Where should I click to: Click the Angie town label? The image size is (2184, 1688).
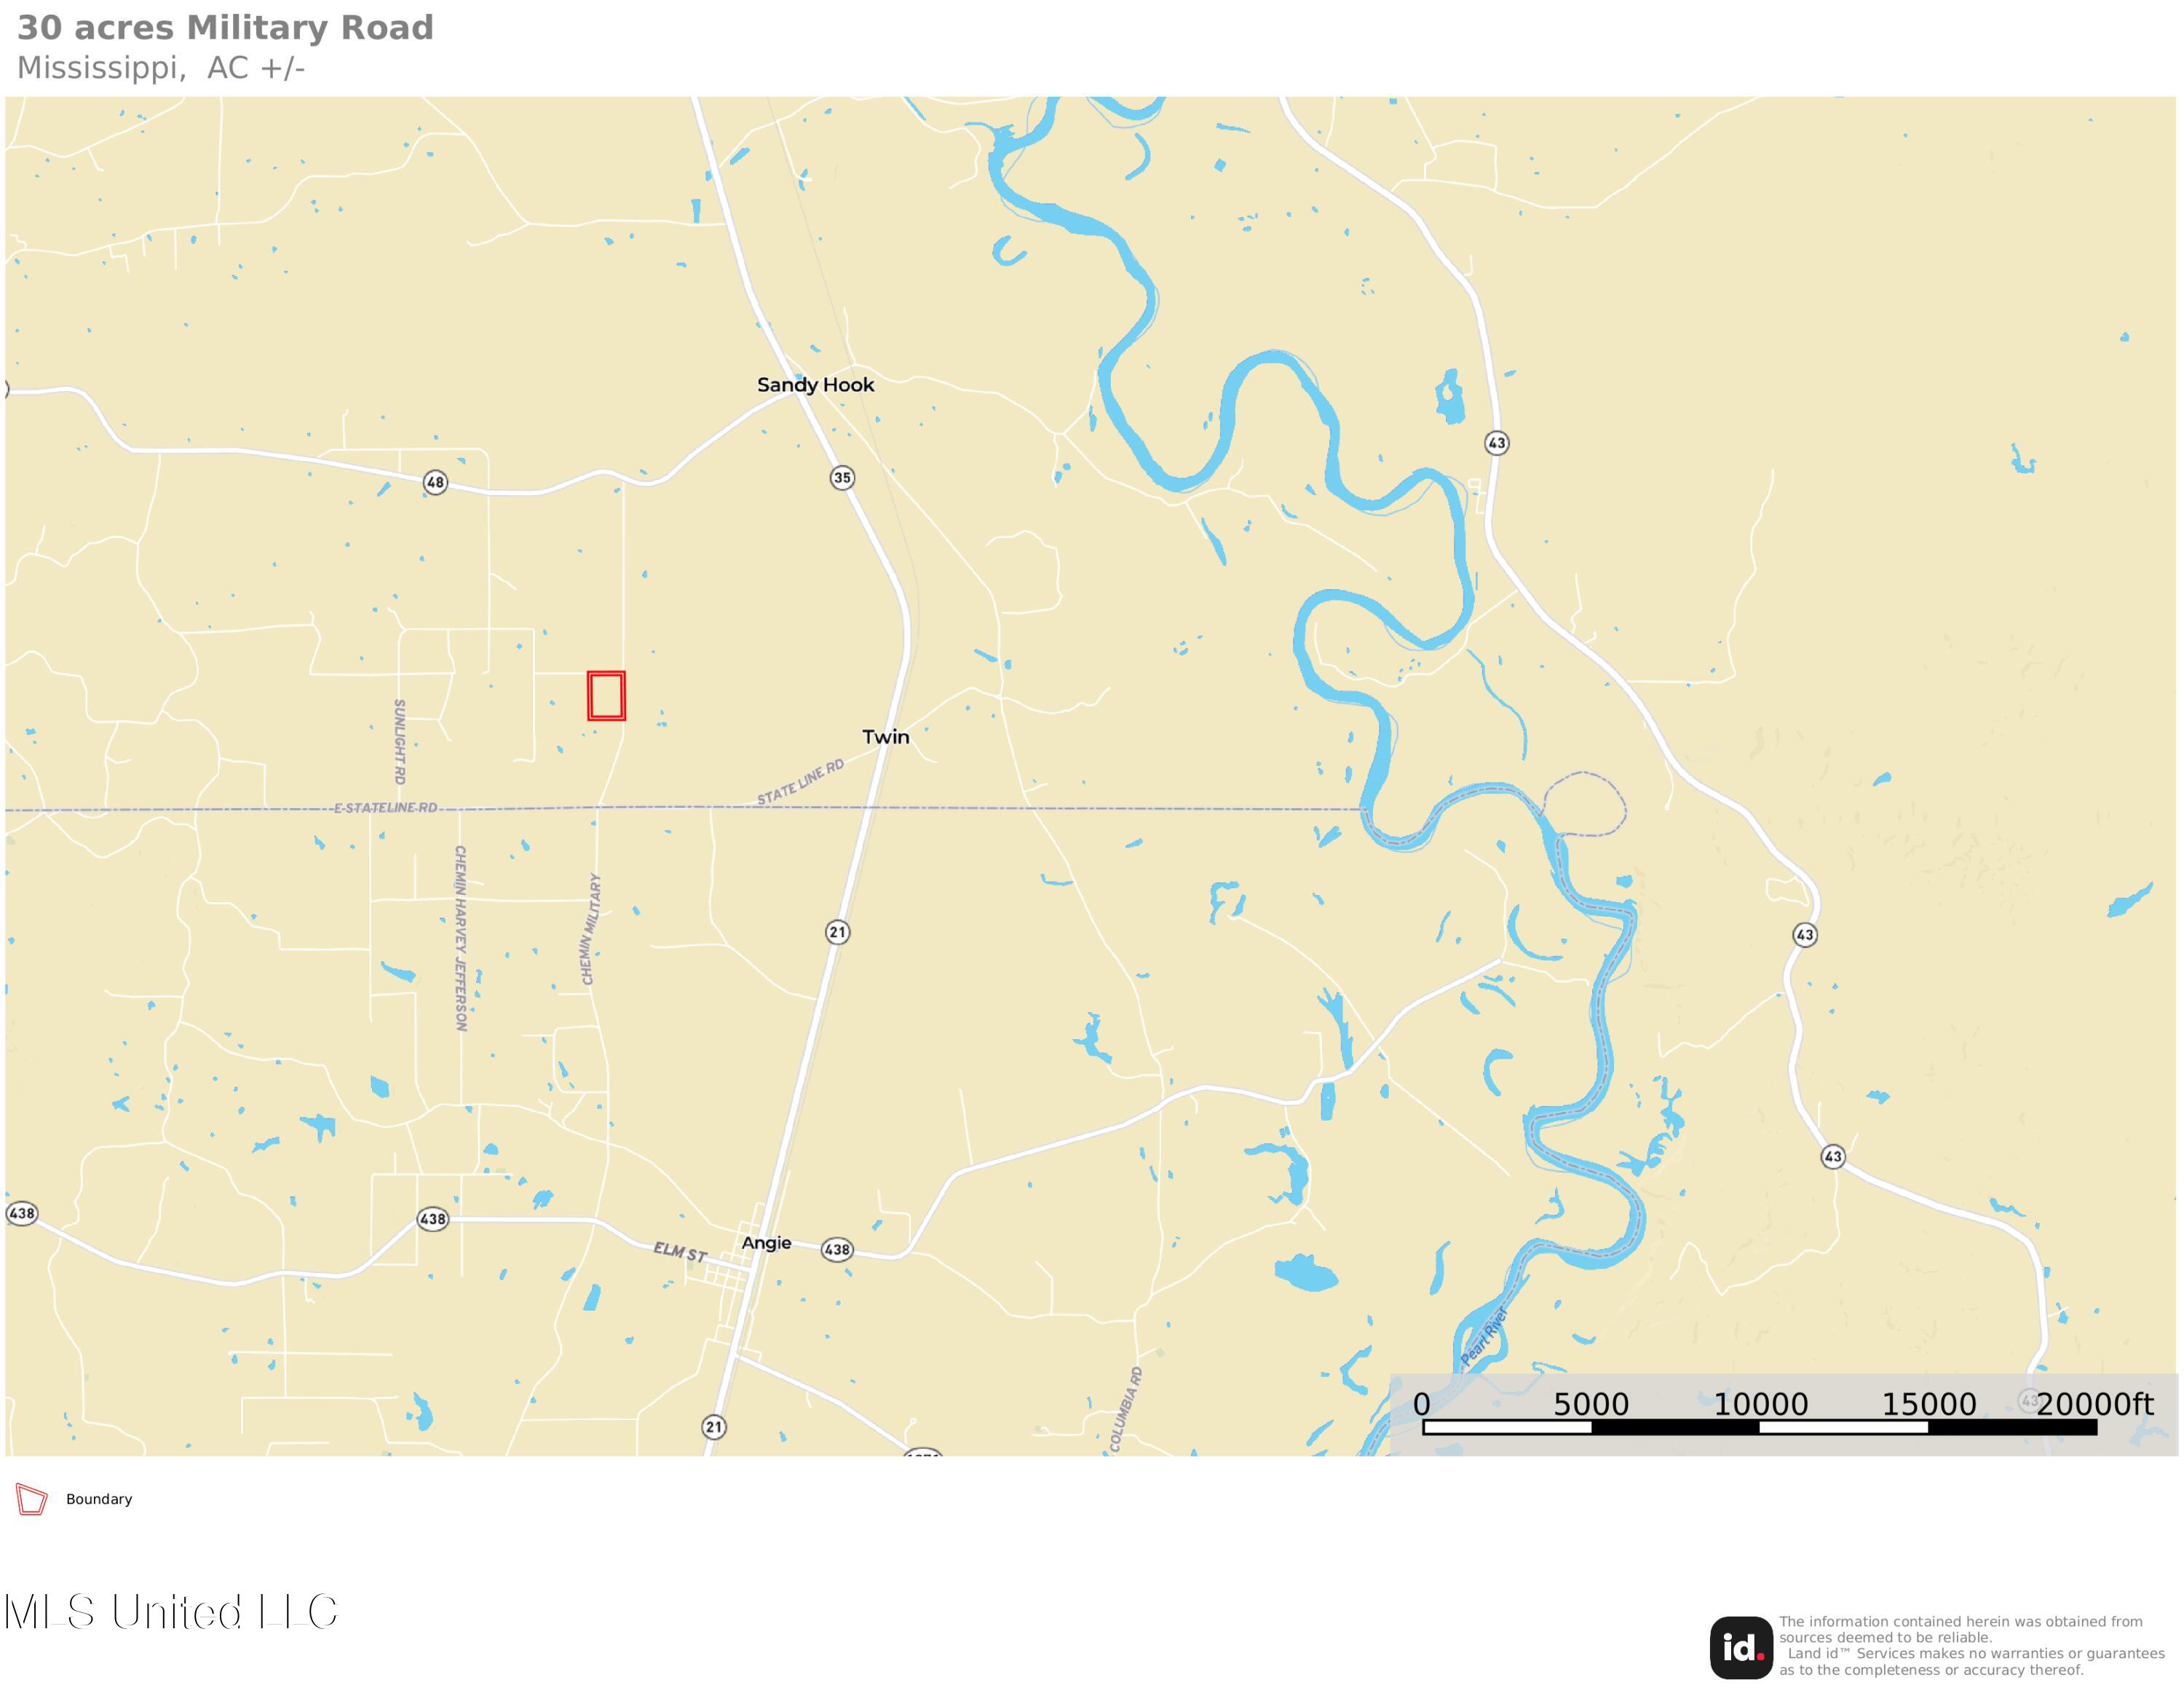766,1243
